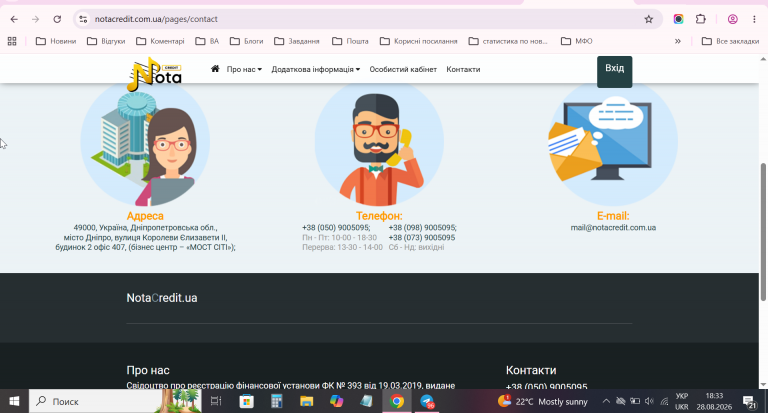768x413 pixels.
Task: Open the Новини bookmarks folder
Action: pos(56,41)
